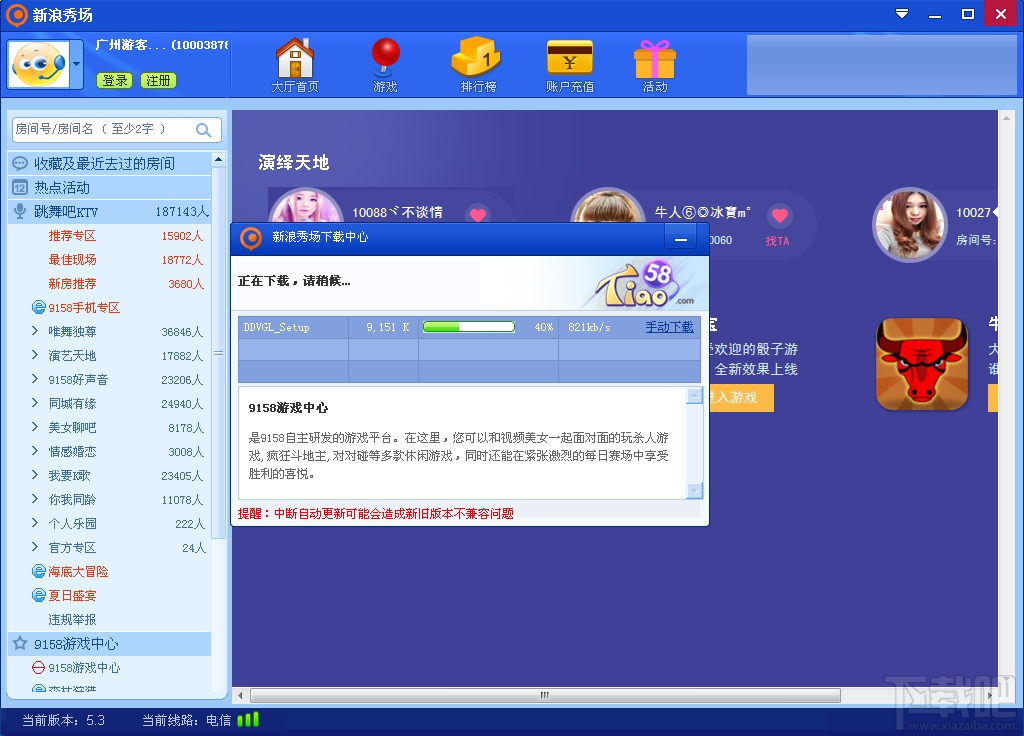Screen dimensions: 1024x736
Task: Open 违规举报 entry
Action: [x=72, y=620]
